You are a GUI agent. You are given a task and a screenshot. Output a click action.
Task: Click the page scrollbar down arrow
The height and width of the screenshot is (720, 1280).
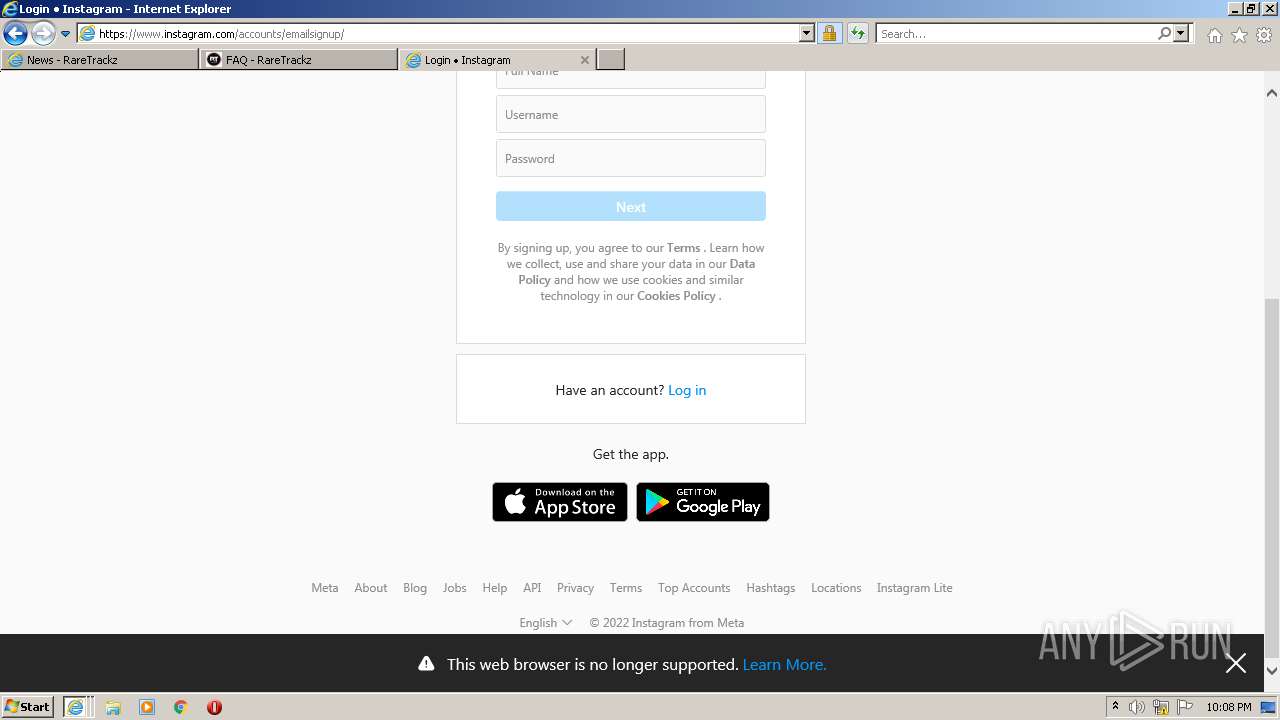tap(1272, 671)
